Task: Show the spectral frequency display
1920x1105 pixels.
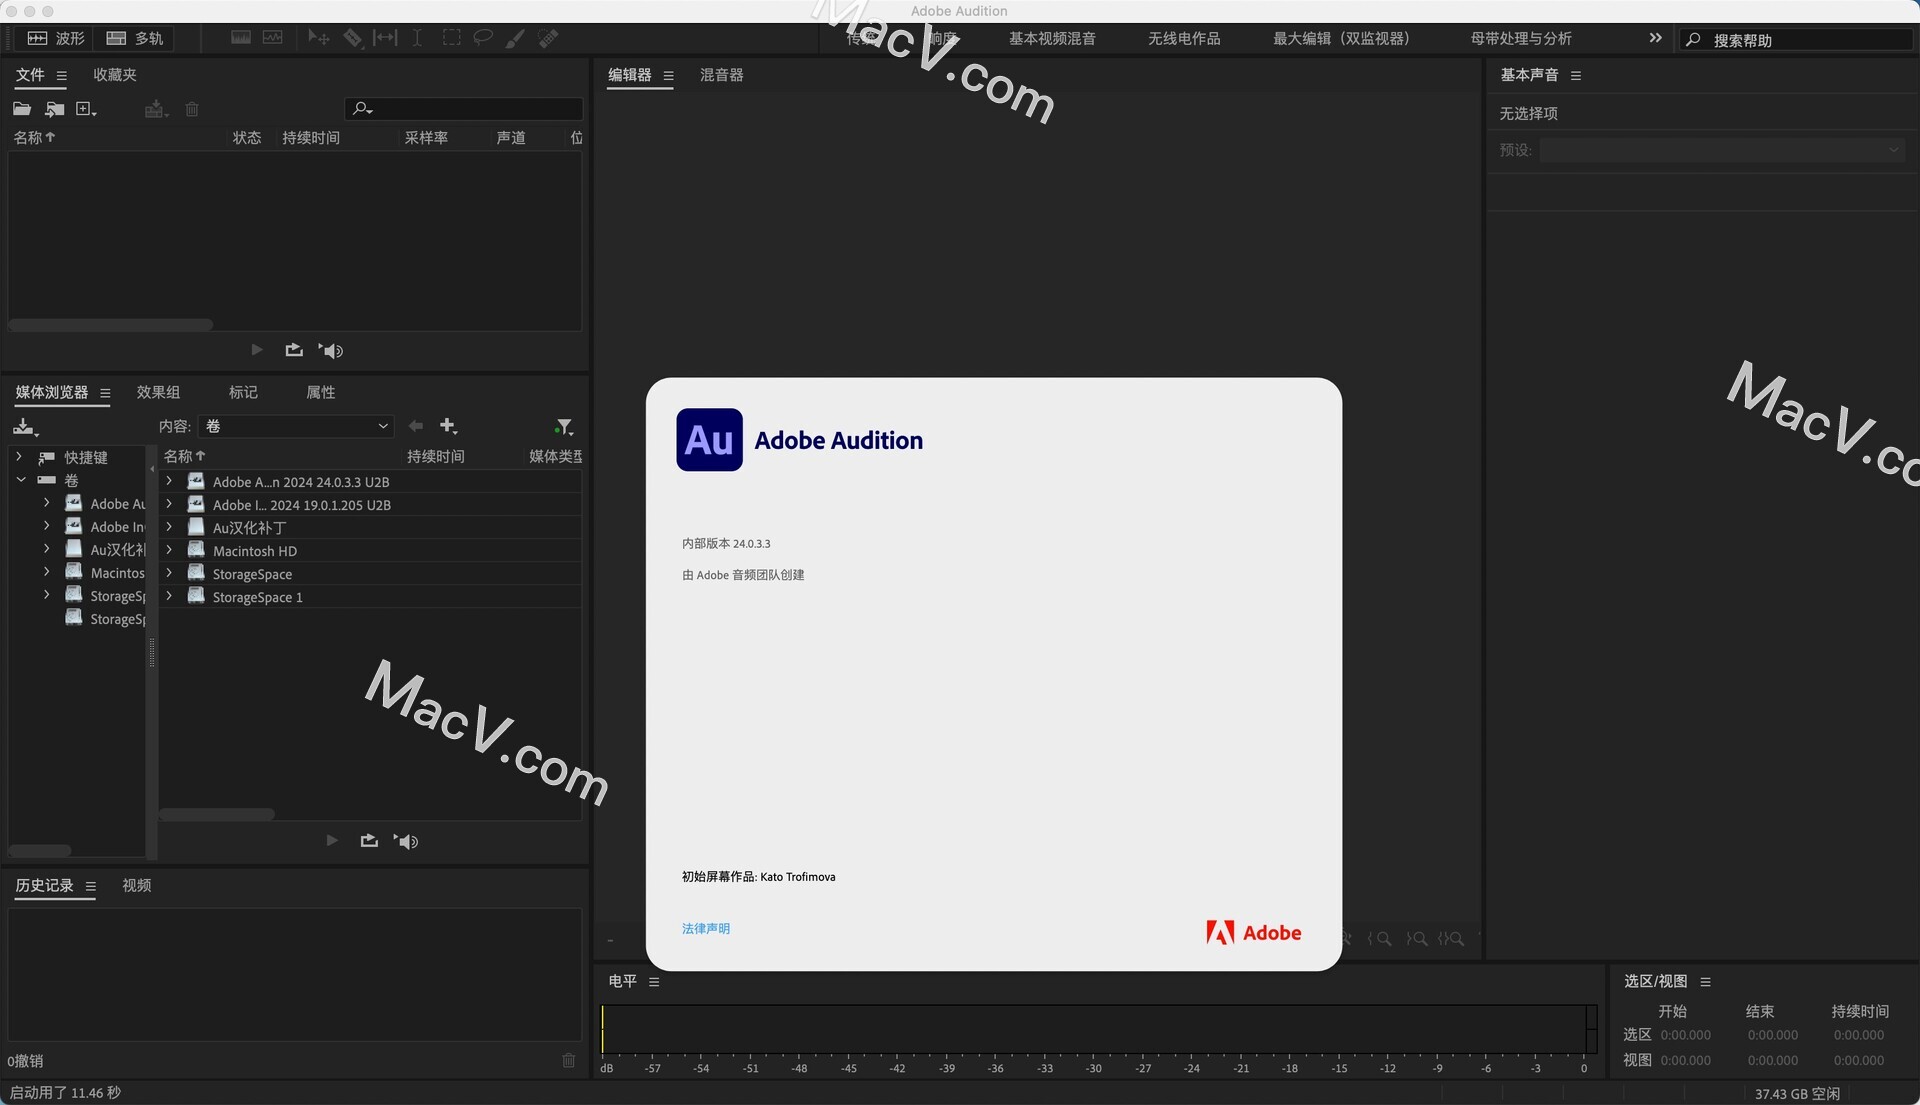Action: tap(241, 38)
